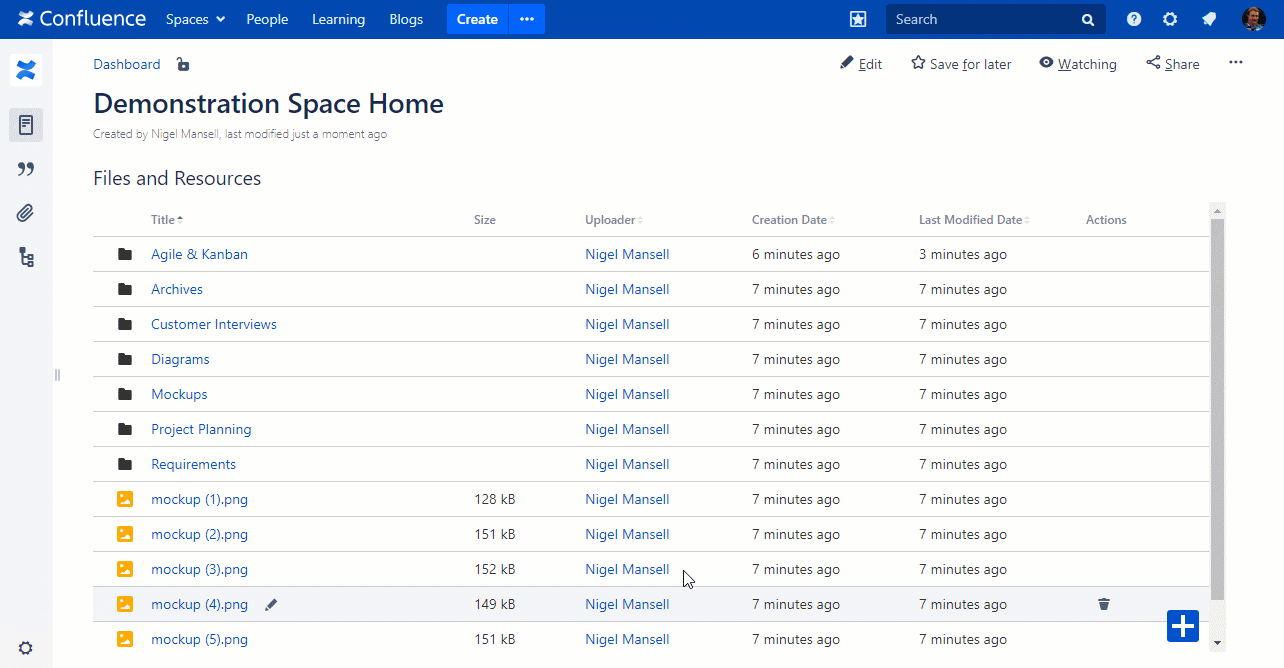The image size is (1284, 668).
Task: Toggle Save for later star
Action: [960, 64]
